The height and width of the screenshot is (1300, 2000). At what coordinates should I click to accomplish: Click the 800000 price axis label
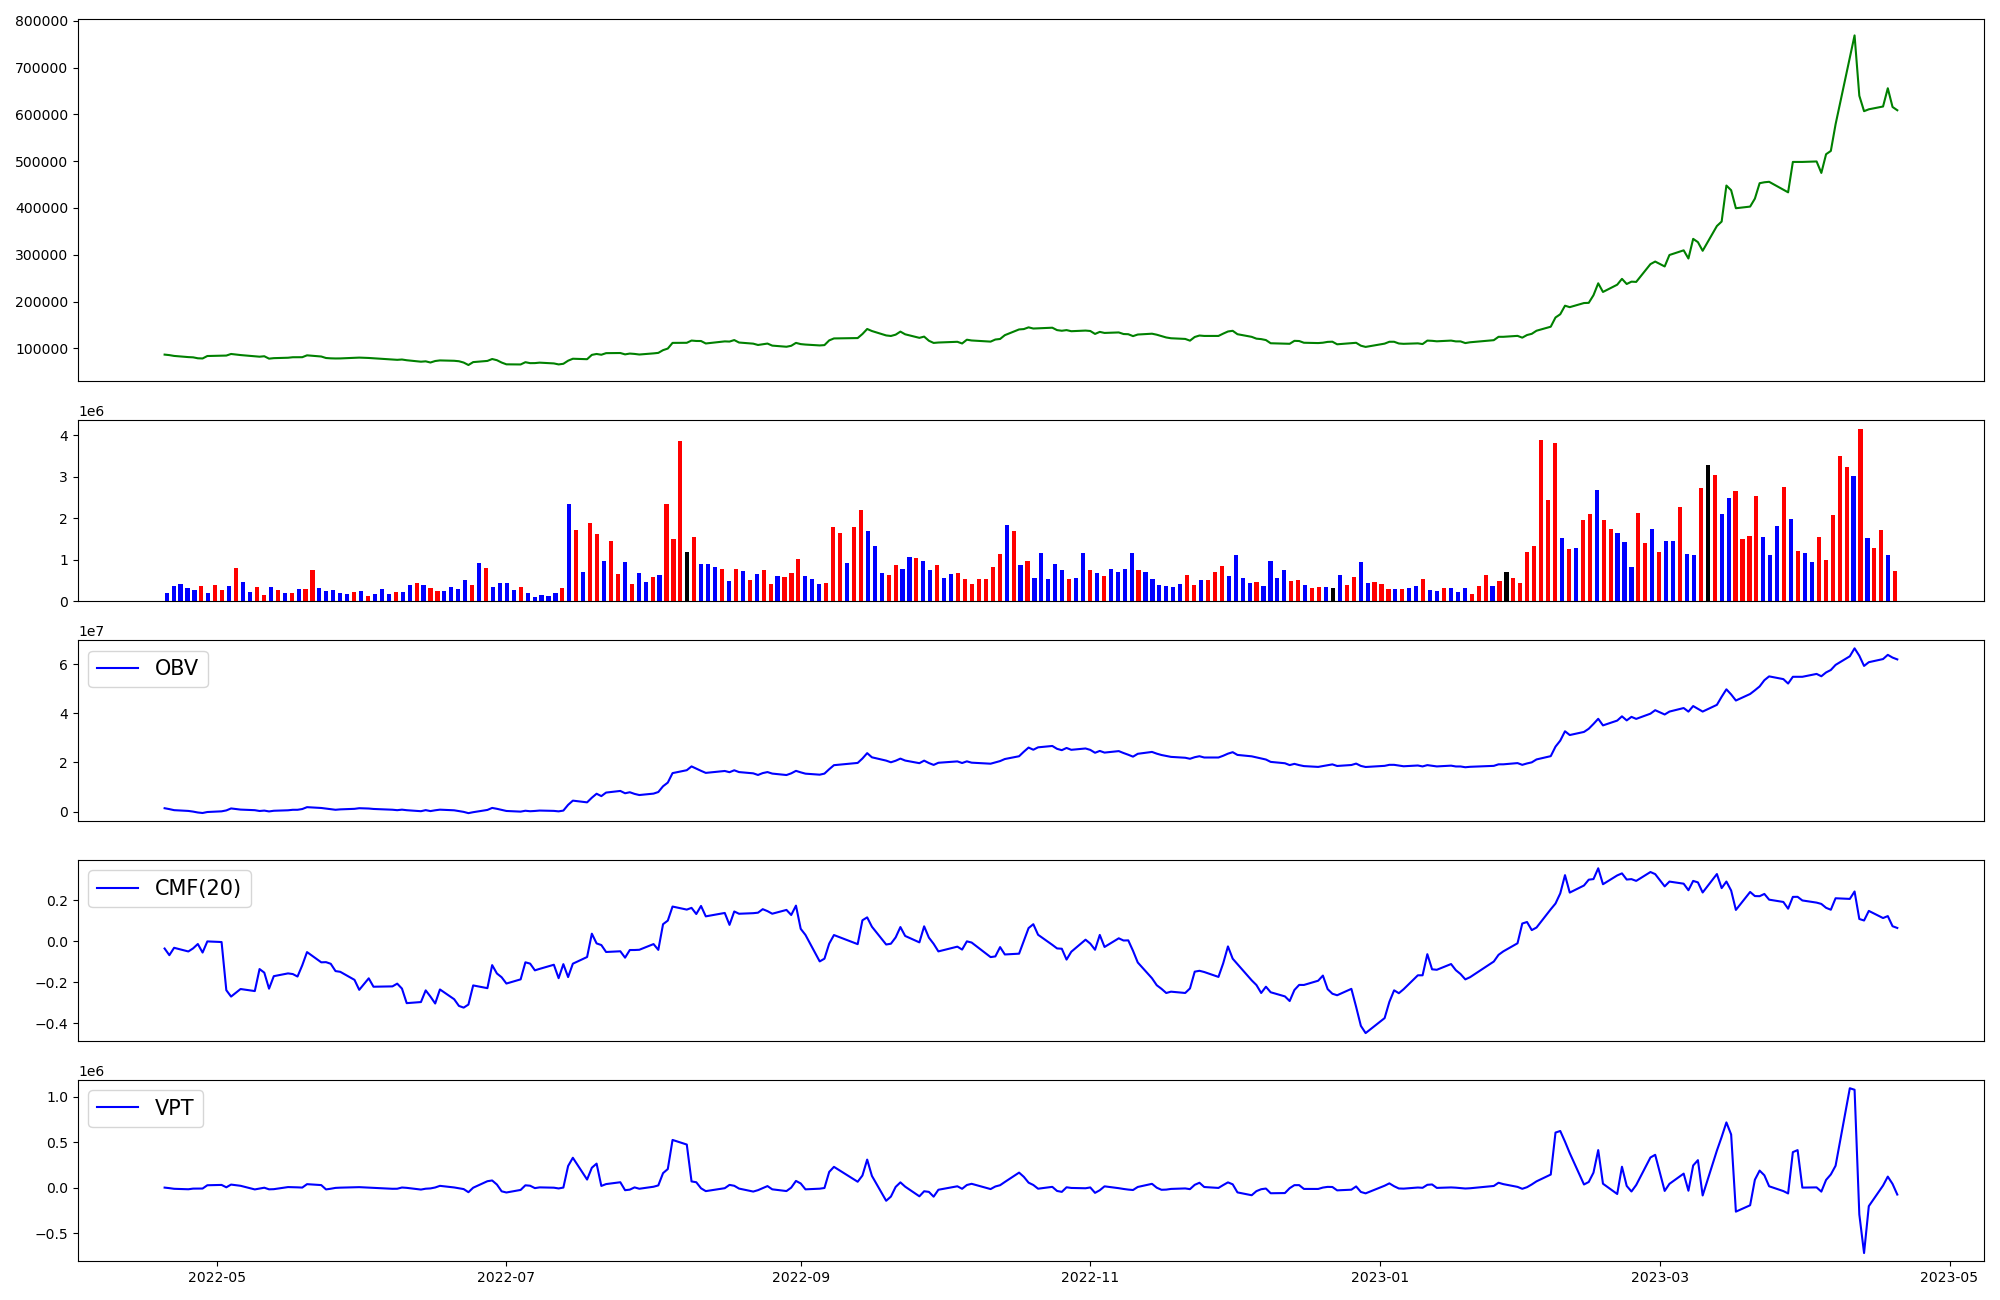42,21
